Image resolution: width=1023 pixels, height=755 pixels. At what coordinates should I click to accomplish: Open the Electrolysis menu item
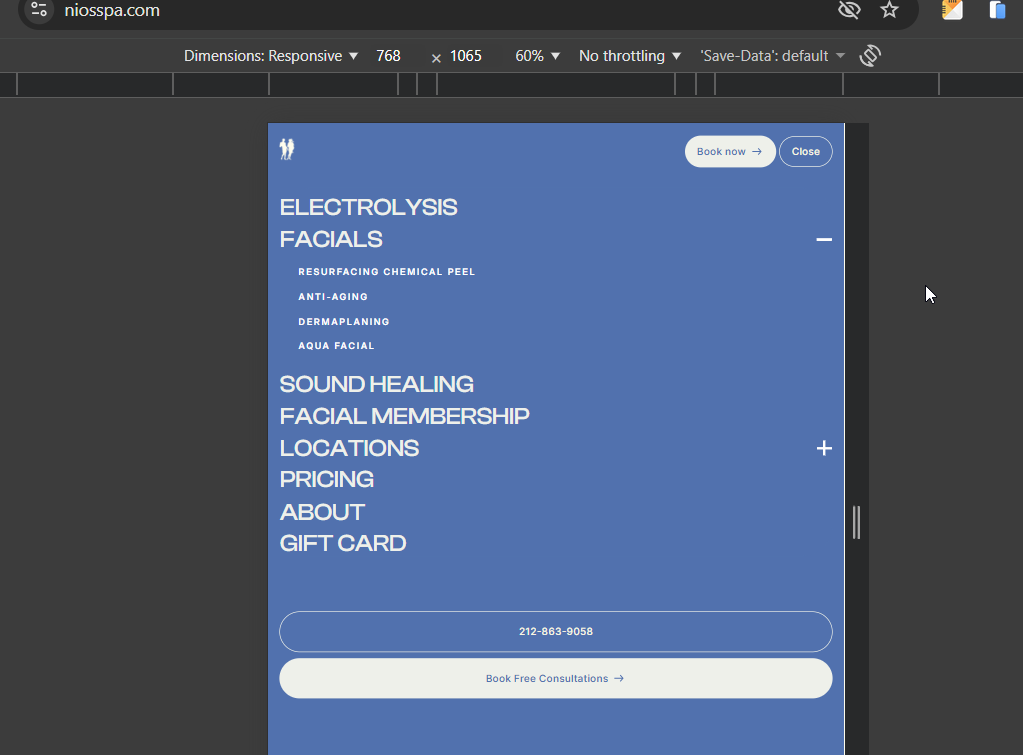tap(369, 208)
